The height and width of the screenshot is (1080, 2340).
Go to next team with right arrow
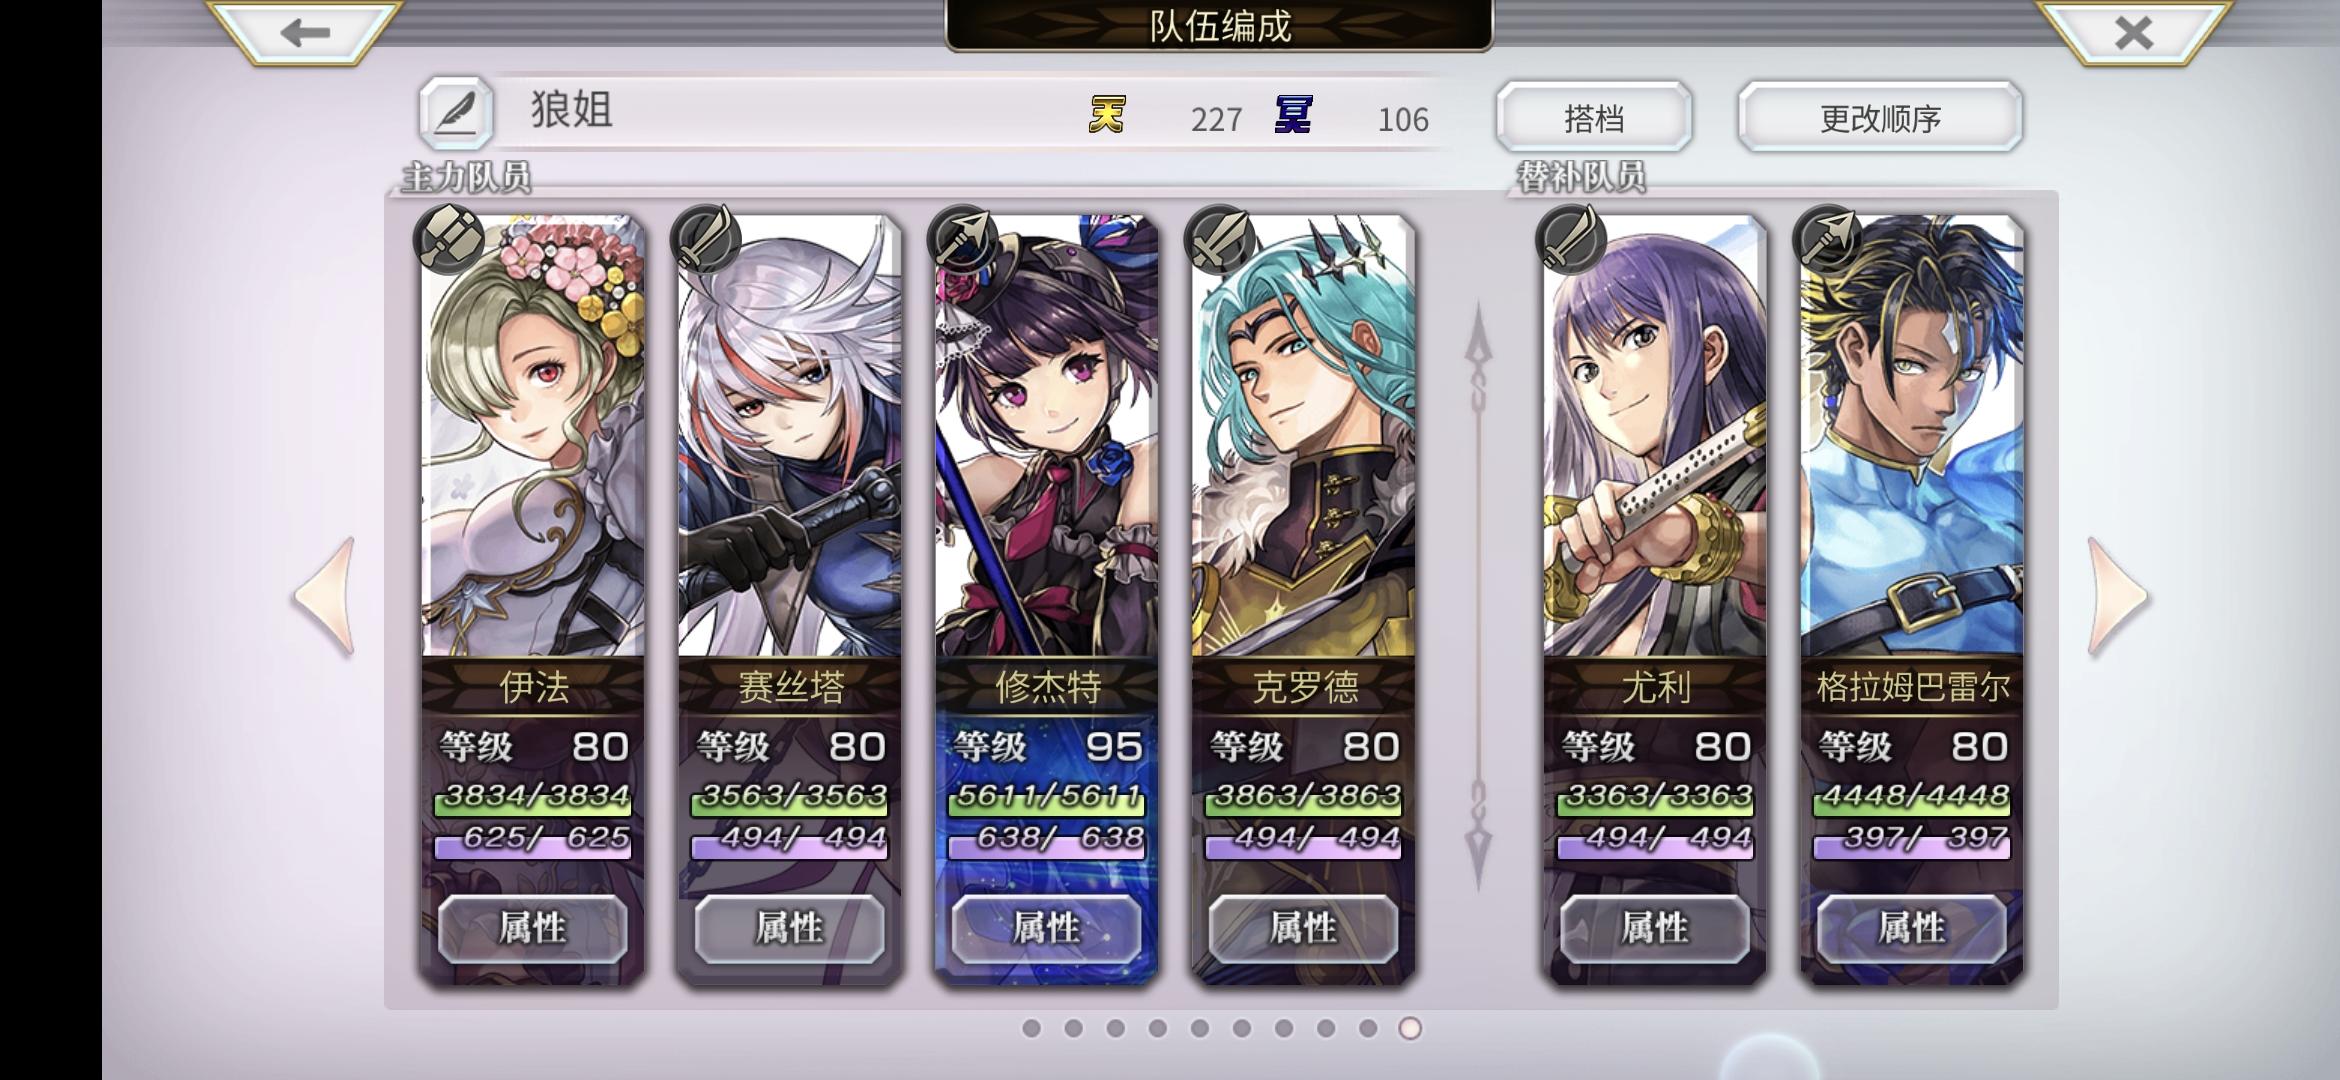pyautogui.click(x=2117, y=597)
